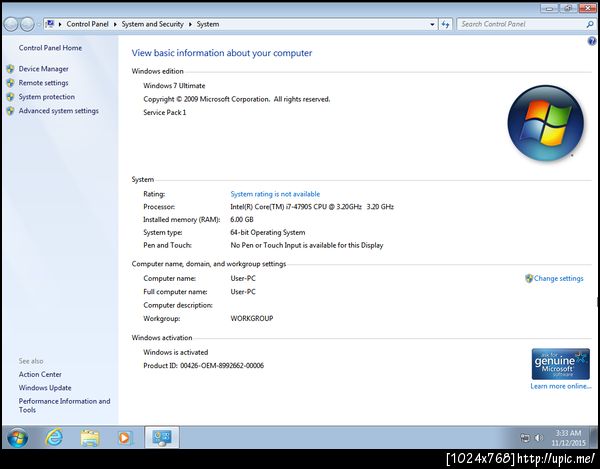Expand arrow after Control Panel breadcrumb
600x469 pixels.
(x=115, y=24)
